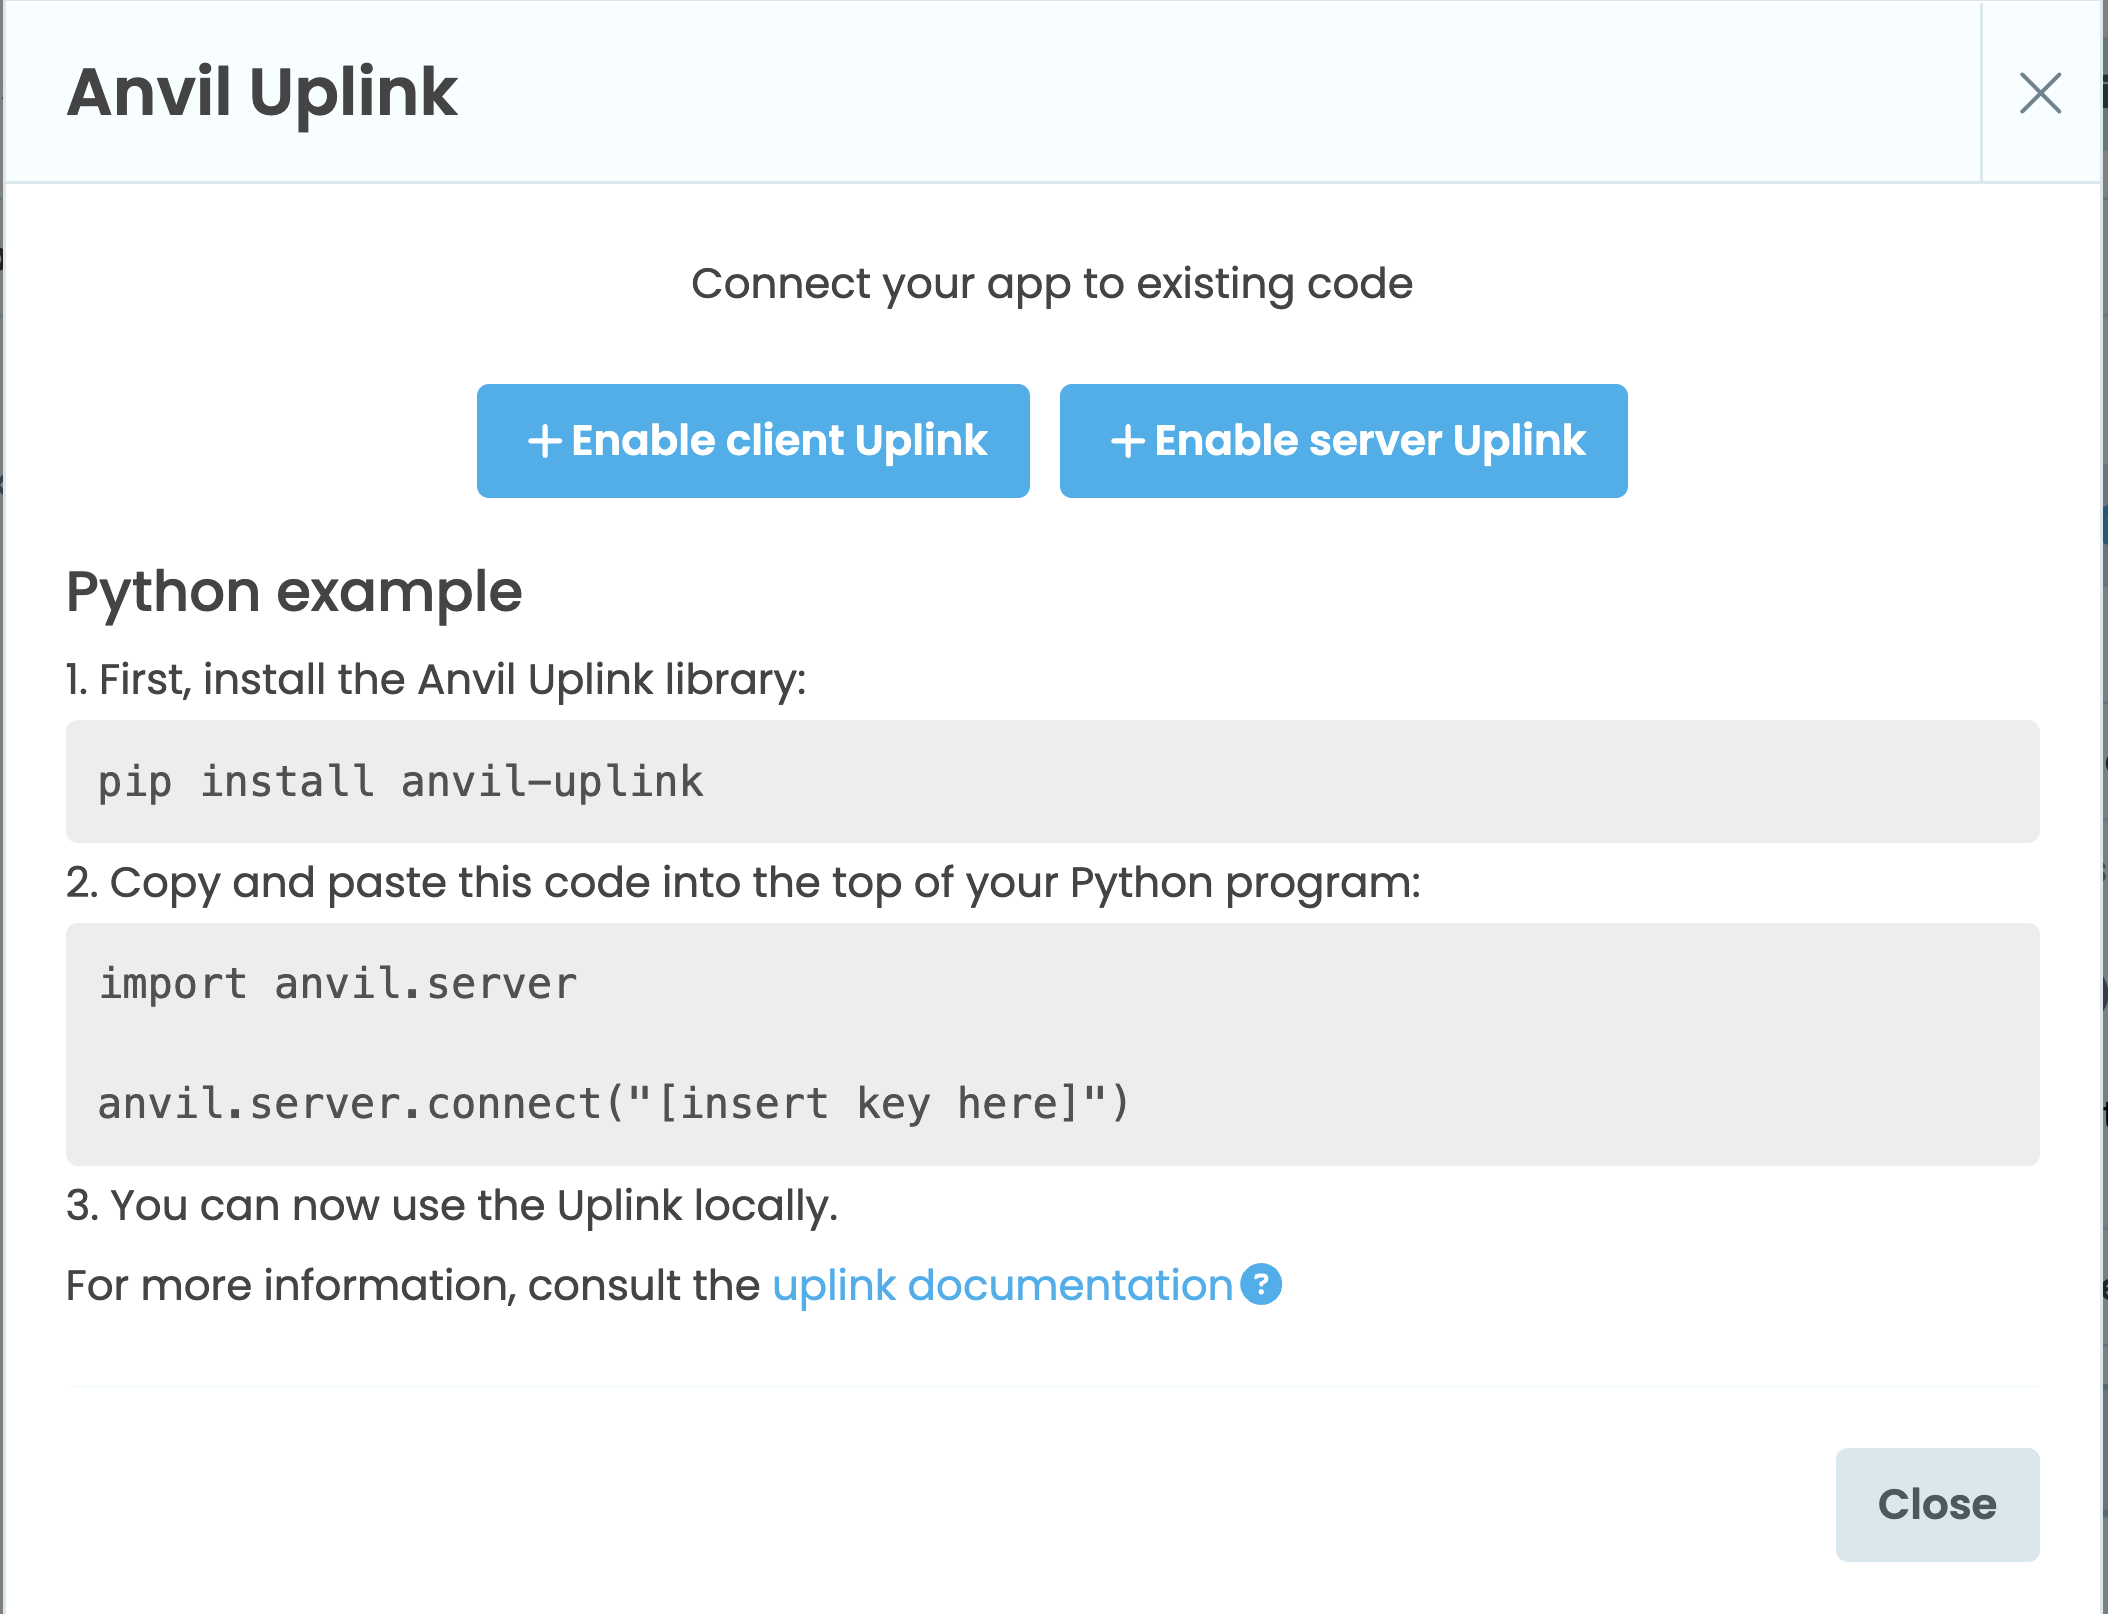This screenshot has height=1614, width=2108.
Task: Click the Anvil Uplink dialog title
Action: click(x=261, y=93)
